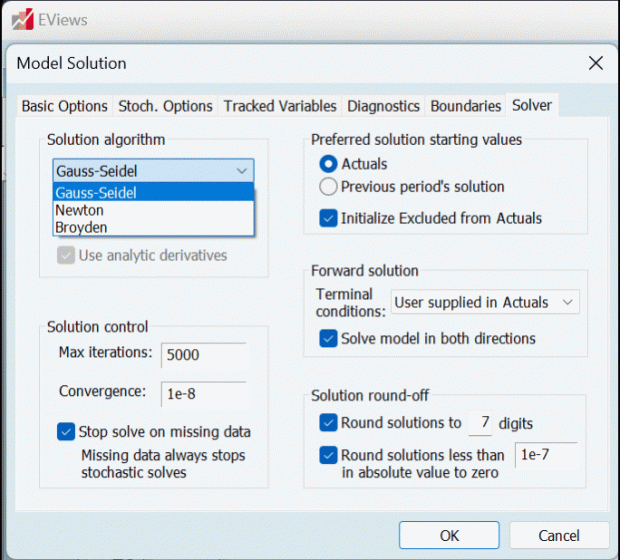Open the Stoch. Options tab
Image resolution: width=620 pixels, height=560 pixels.
[x=165, y=106]
